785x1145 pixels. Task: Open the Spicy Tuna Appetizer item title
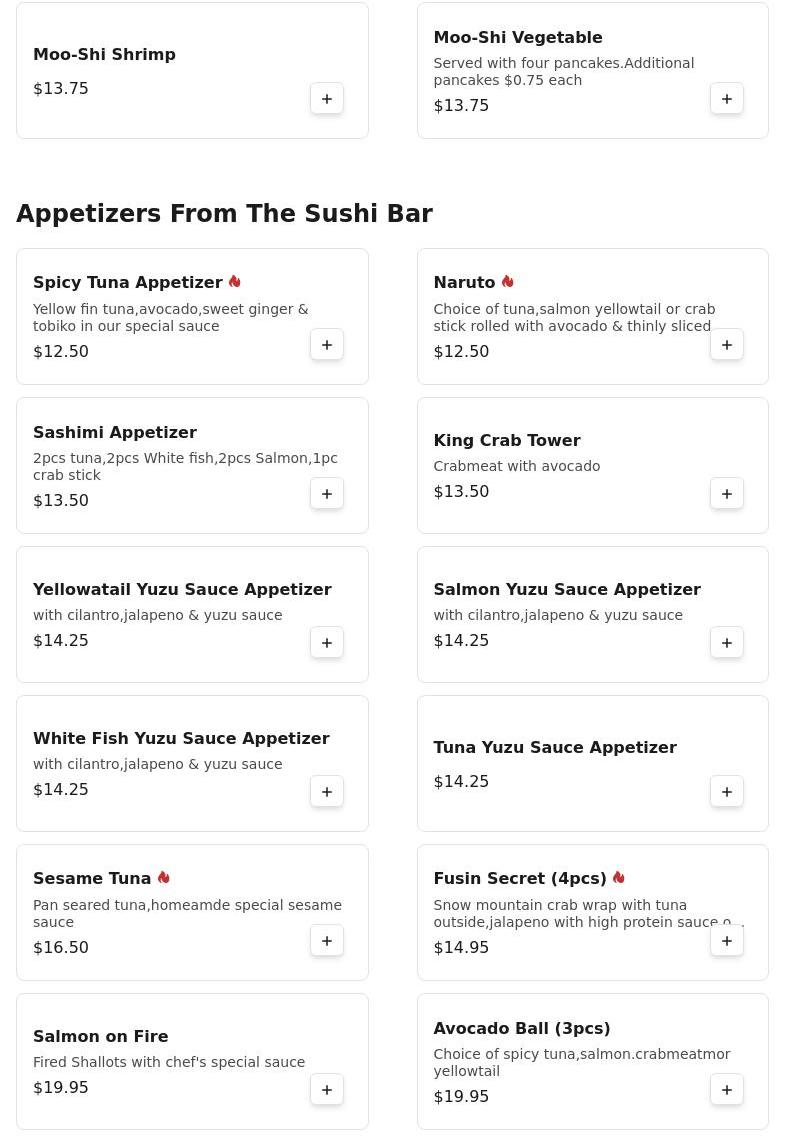pos(128,283)
